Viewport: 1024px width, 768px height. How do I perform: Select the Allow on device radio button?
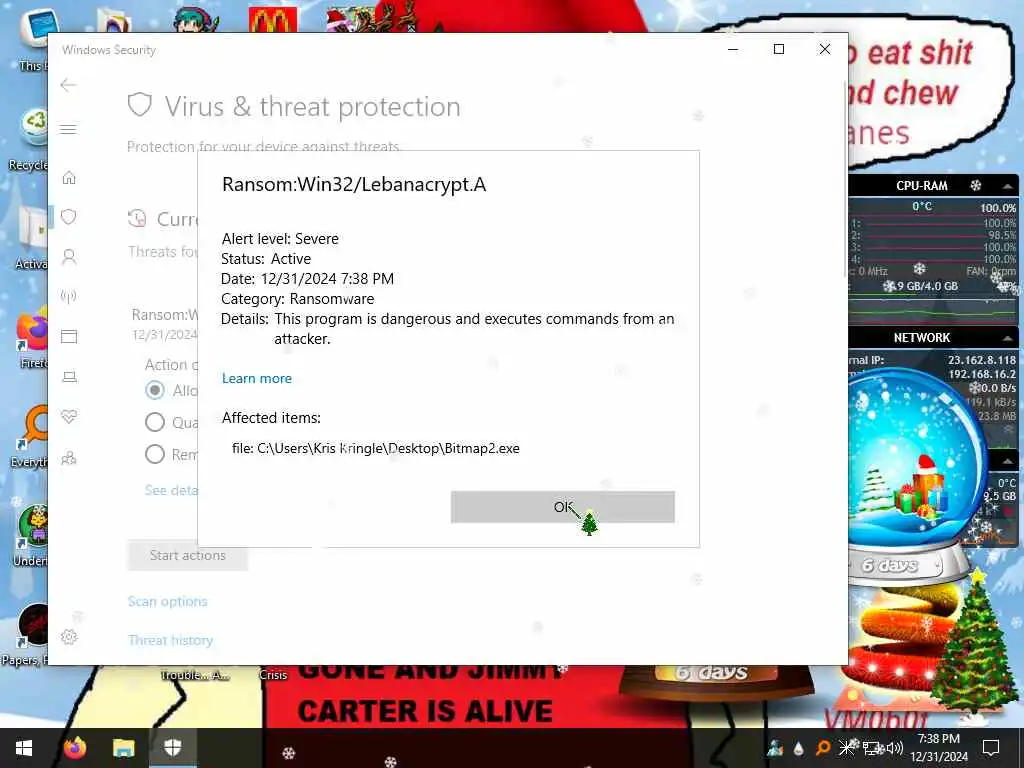155,390
